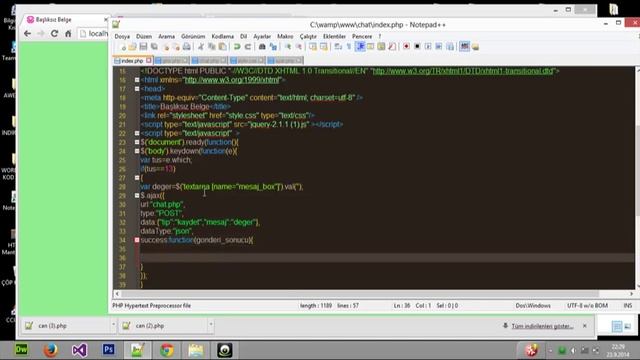Click the Cut scissors icon
This screenshot has height=360, width=640.
click(201, 47)
